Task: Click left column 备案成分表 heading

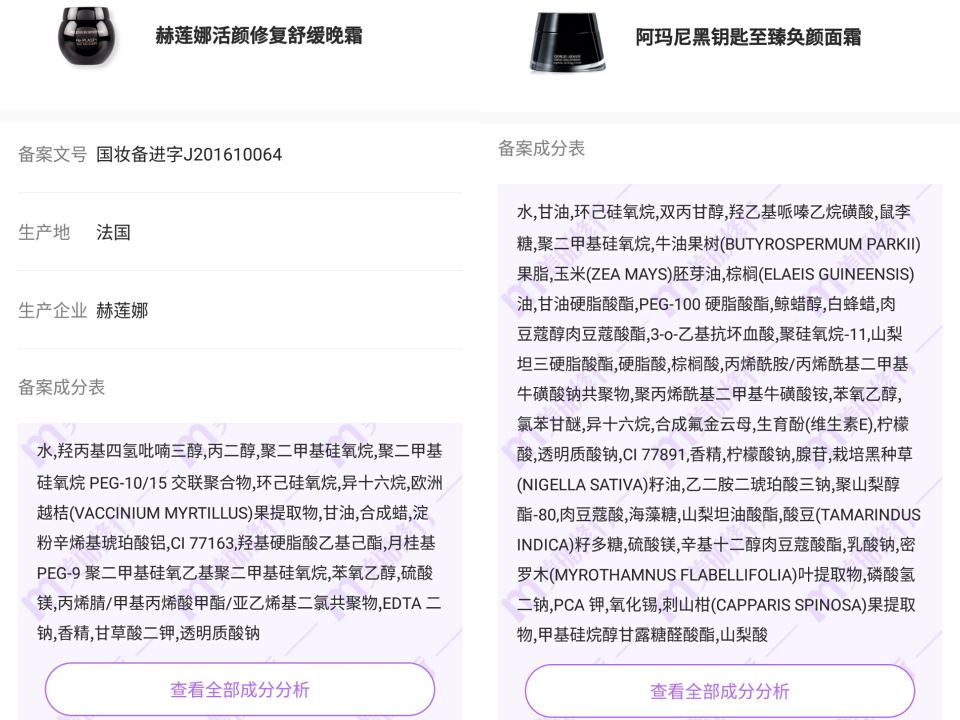Action: tap(61, 387)
